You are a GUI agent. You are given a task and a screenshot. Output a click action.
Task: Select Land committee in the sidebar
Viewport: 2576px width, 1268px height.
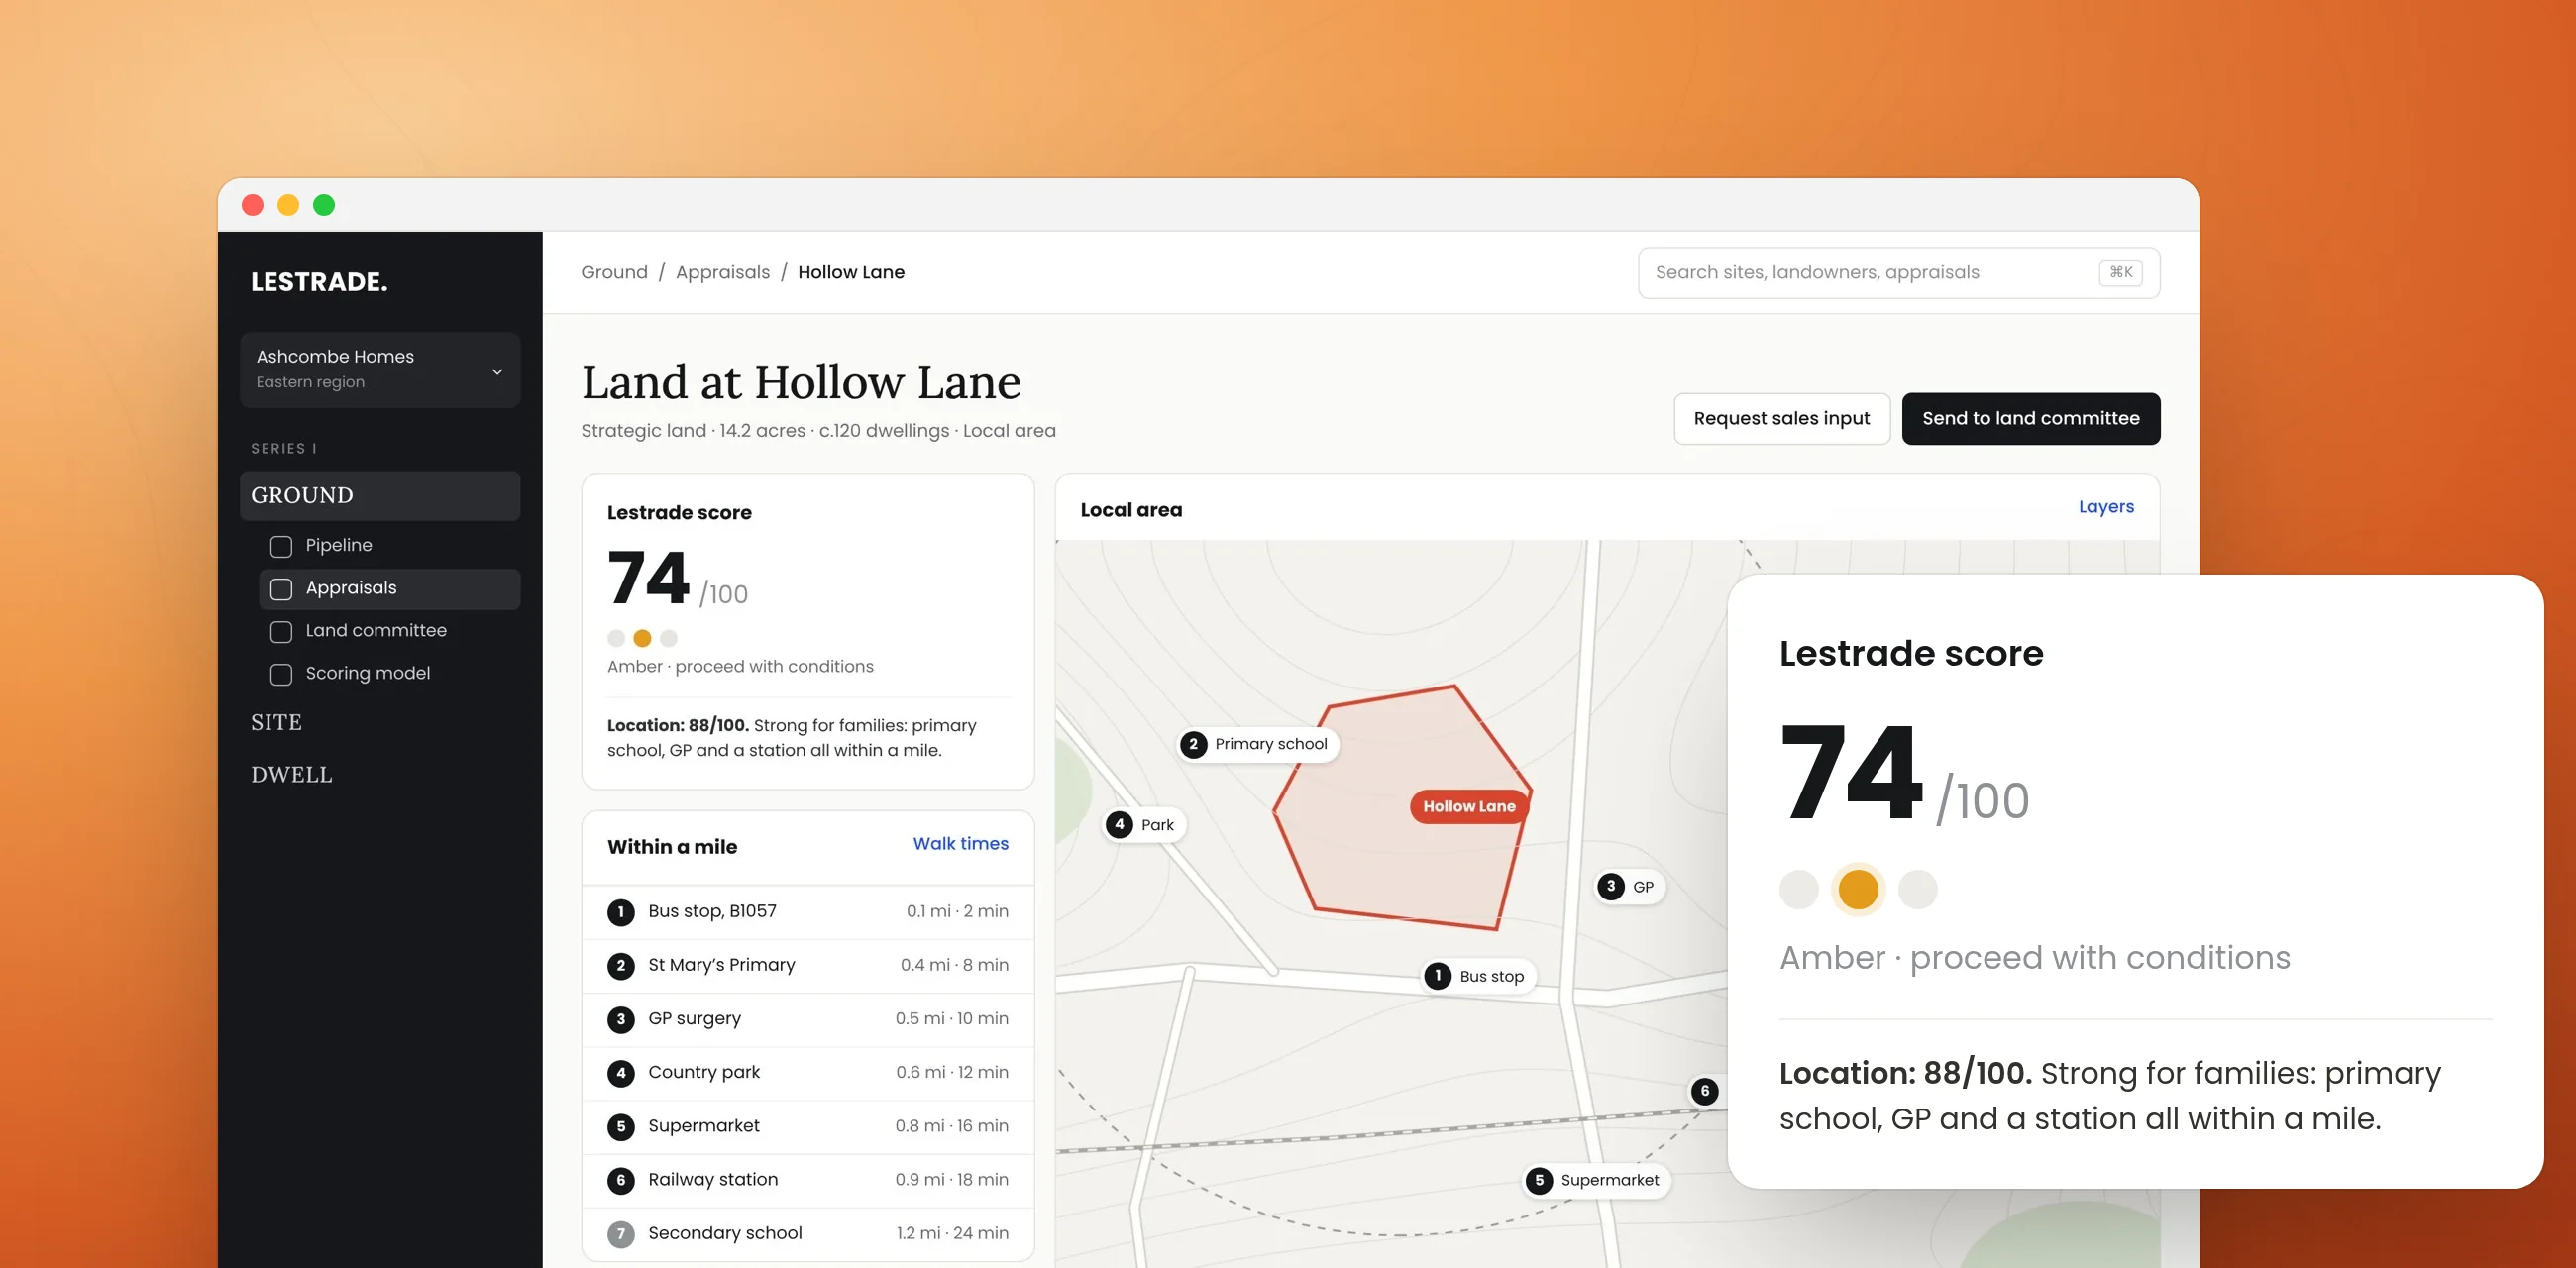pos(389,631)
